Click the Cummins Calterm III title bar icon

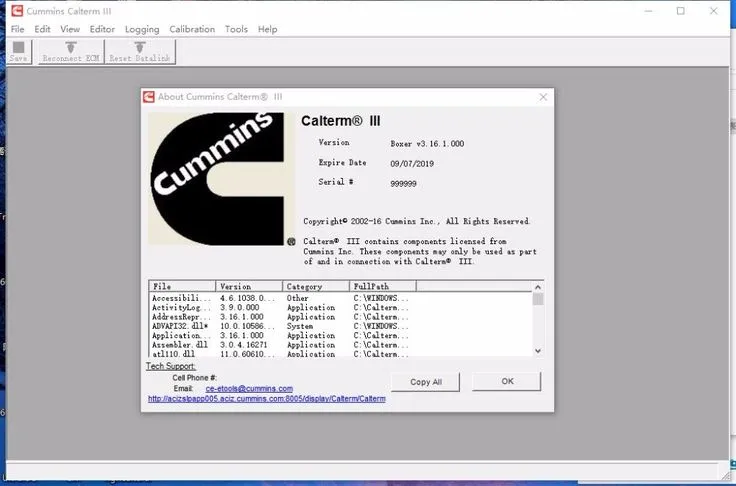(17, 10)
